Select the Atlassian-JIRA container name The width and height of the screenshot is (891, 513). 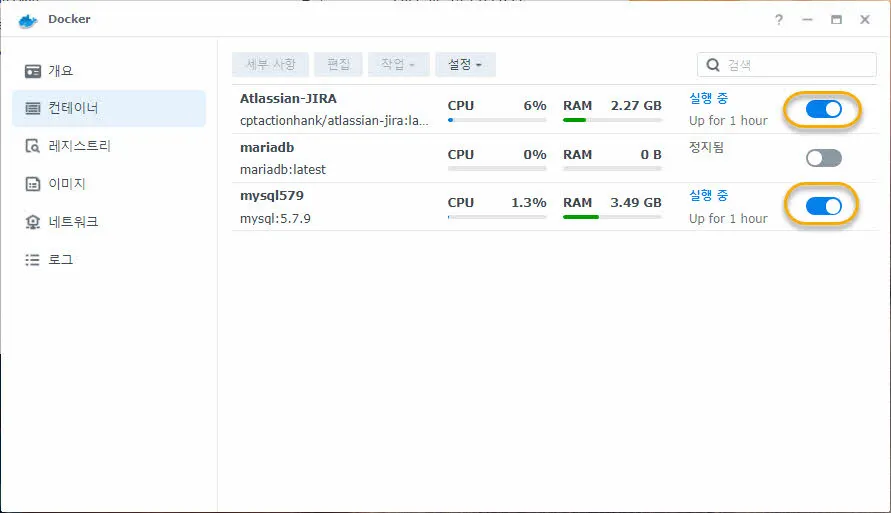(288, 98)
